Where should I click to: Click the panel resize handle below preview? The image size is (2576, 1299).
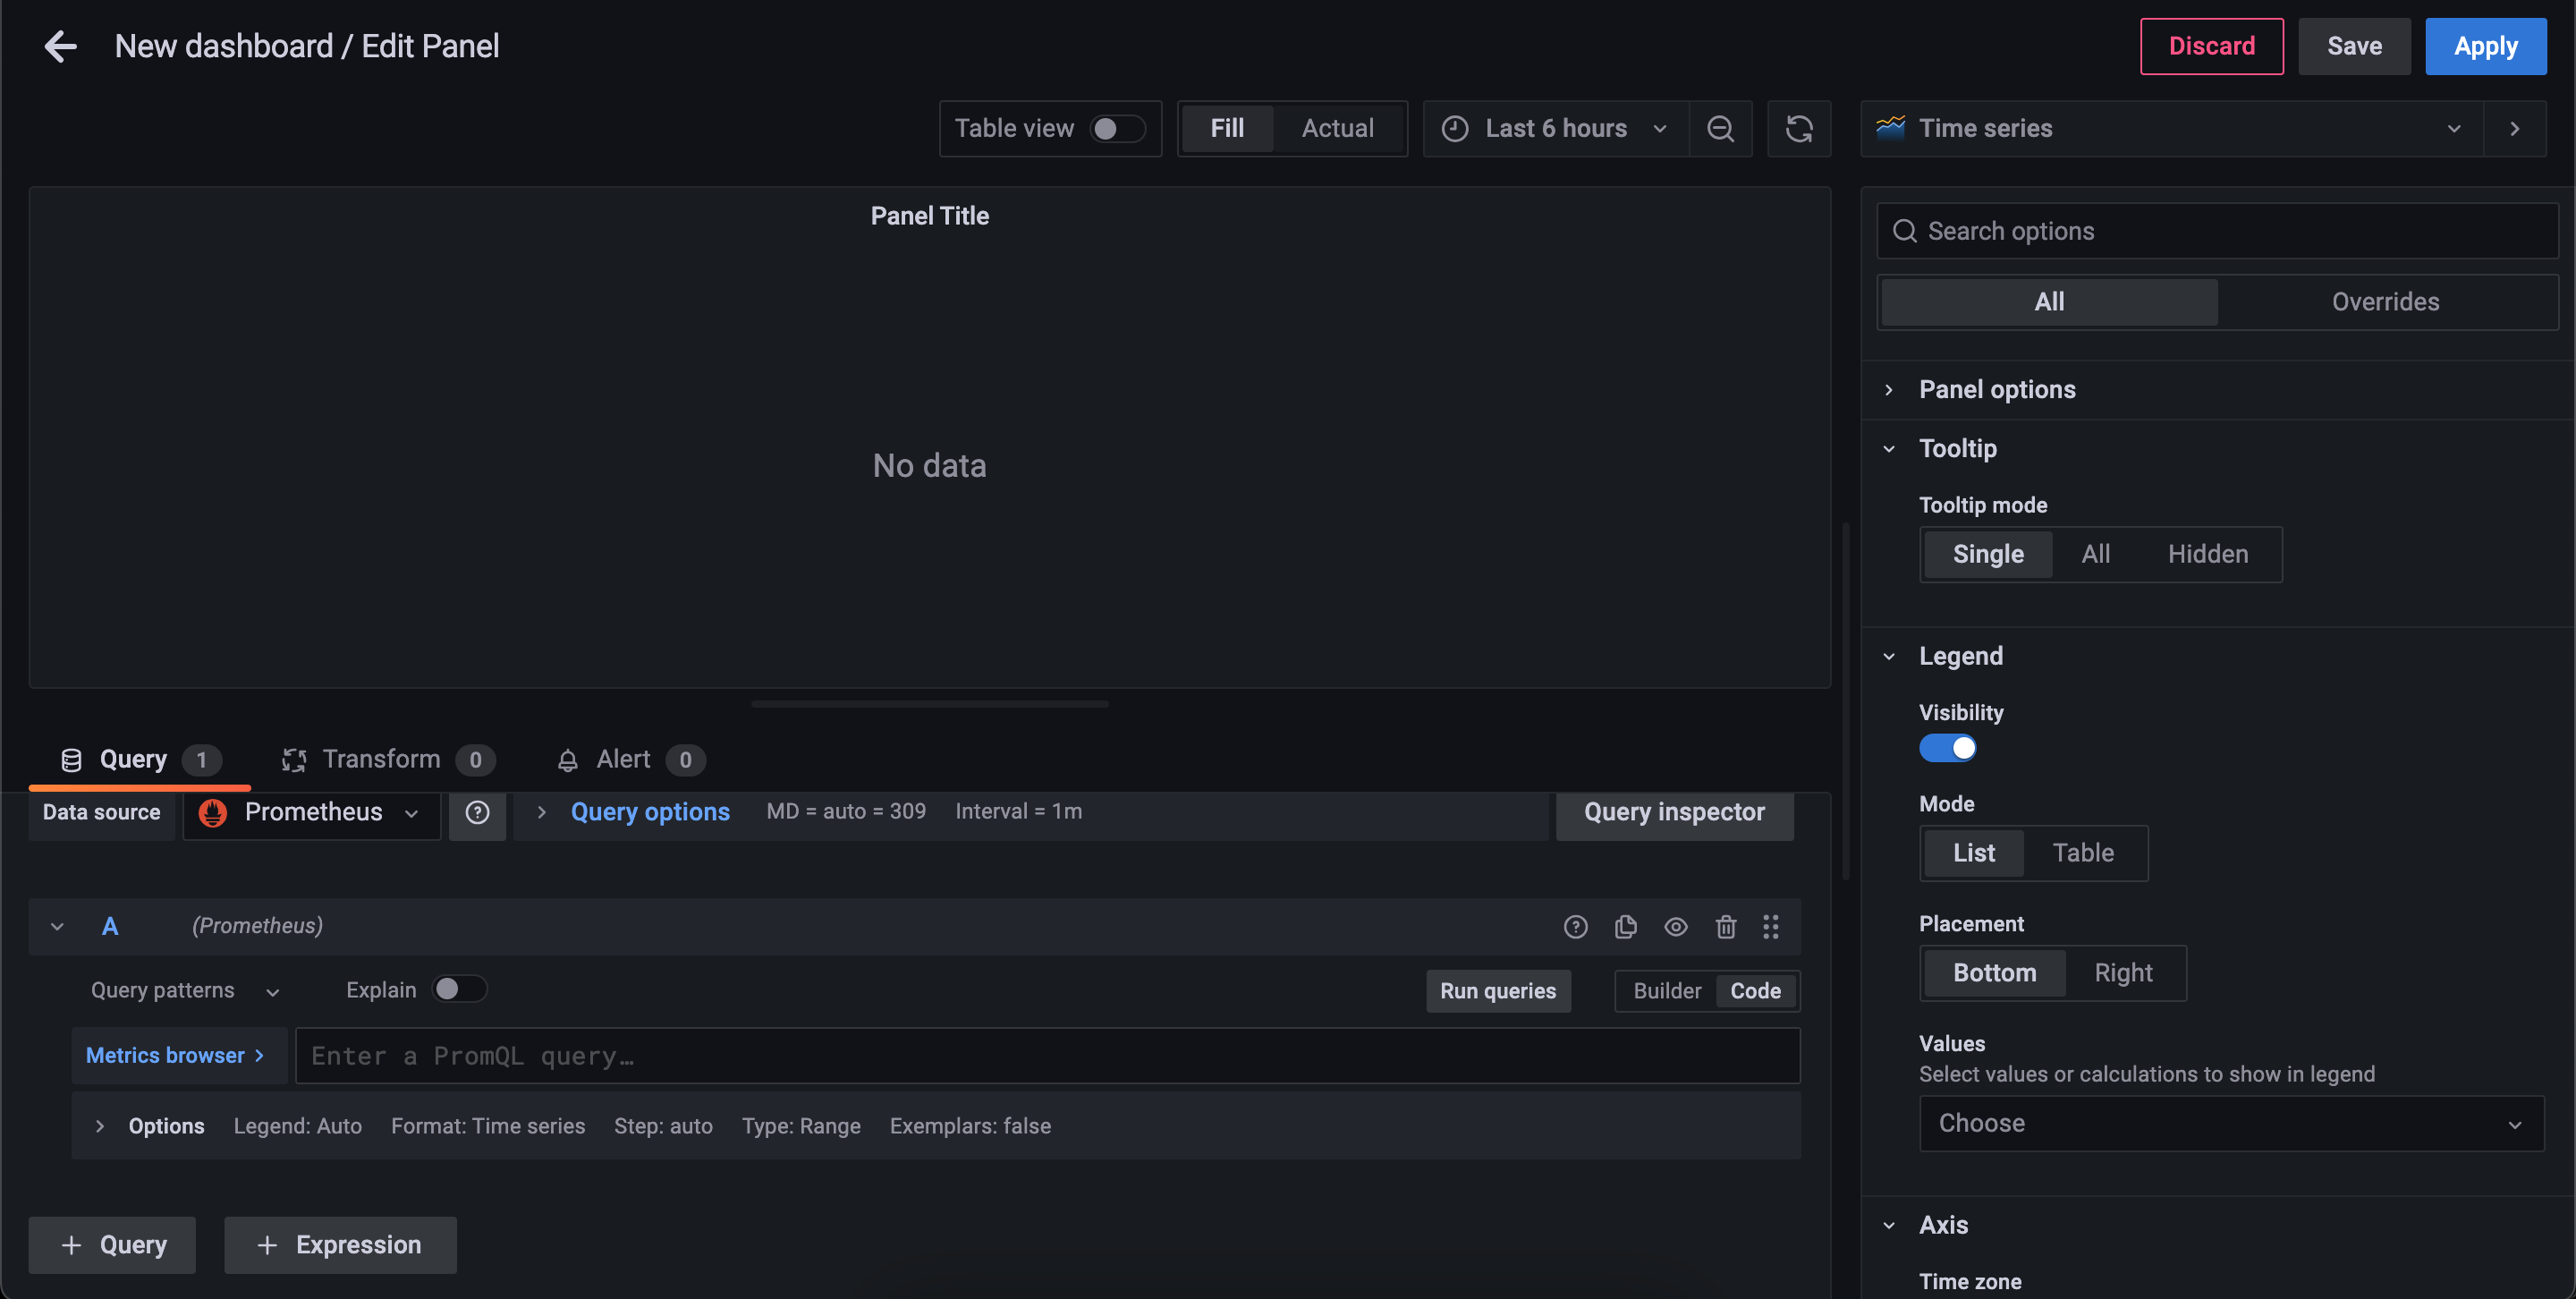pos(930,704)
